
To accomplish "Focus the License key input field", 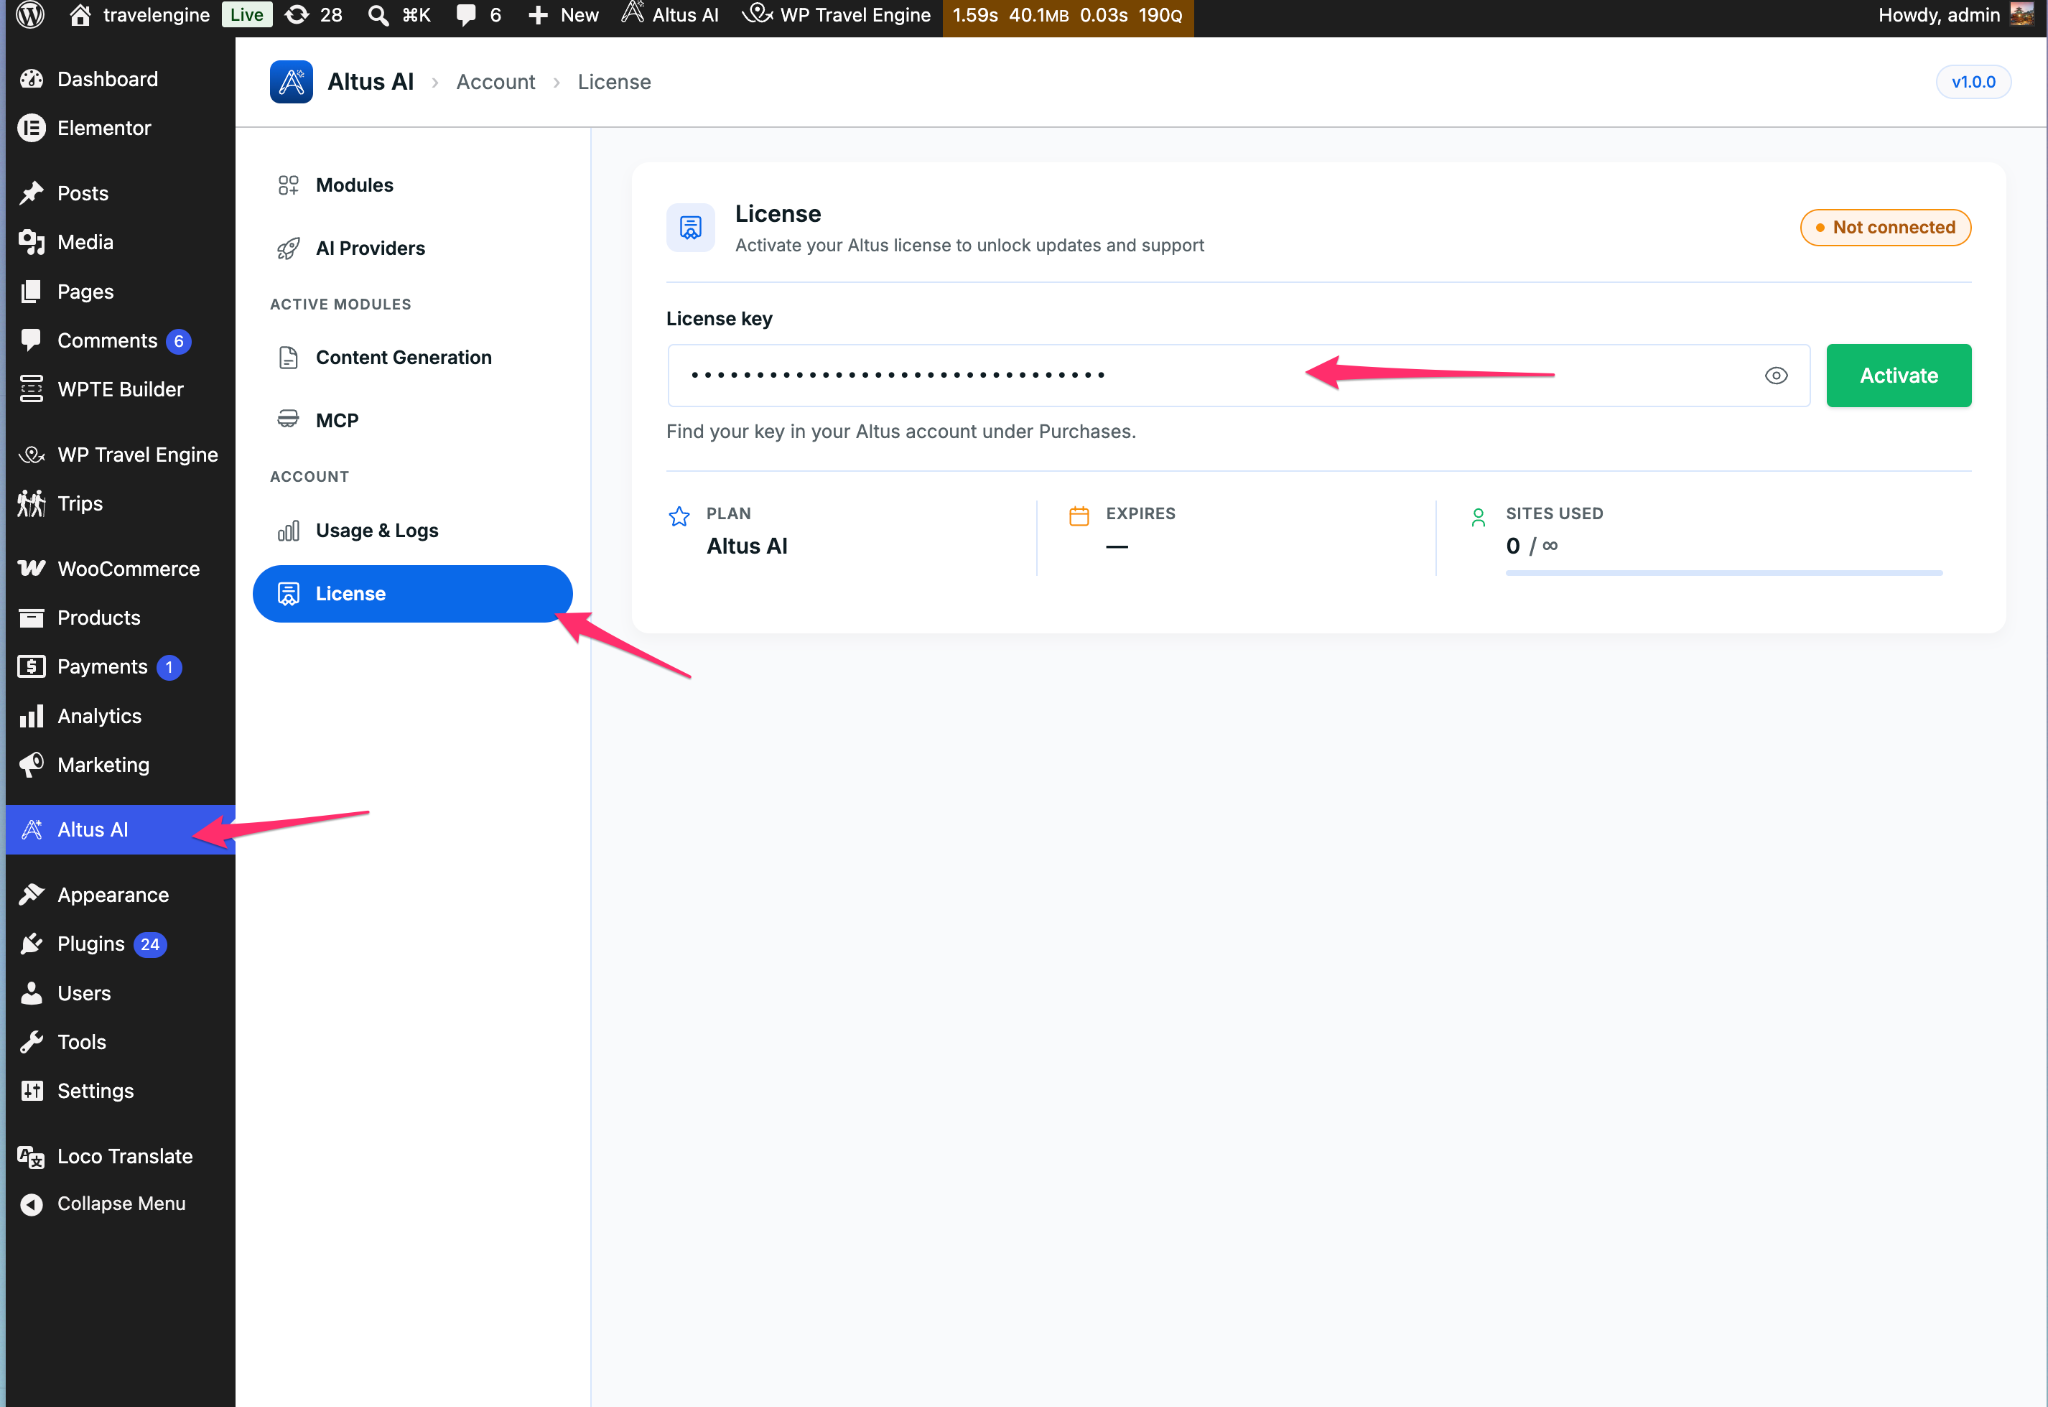I will pos(1238,375).
